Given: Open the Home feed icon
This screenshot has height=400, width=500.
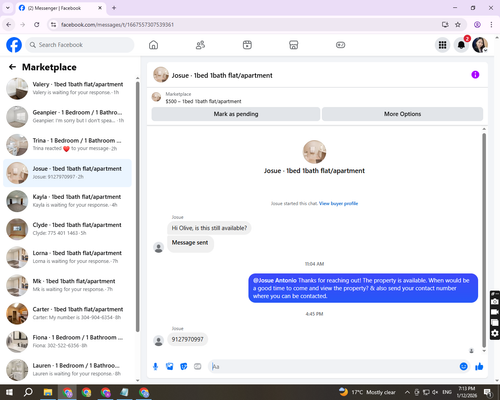Looking at the screenshot, I should click(153, 45).
